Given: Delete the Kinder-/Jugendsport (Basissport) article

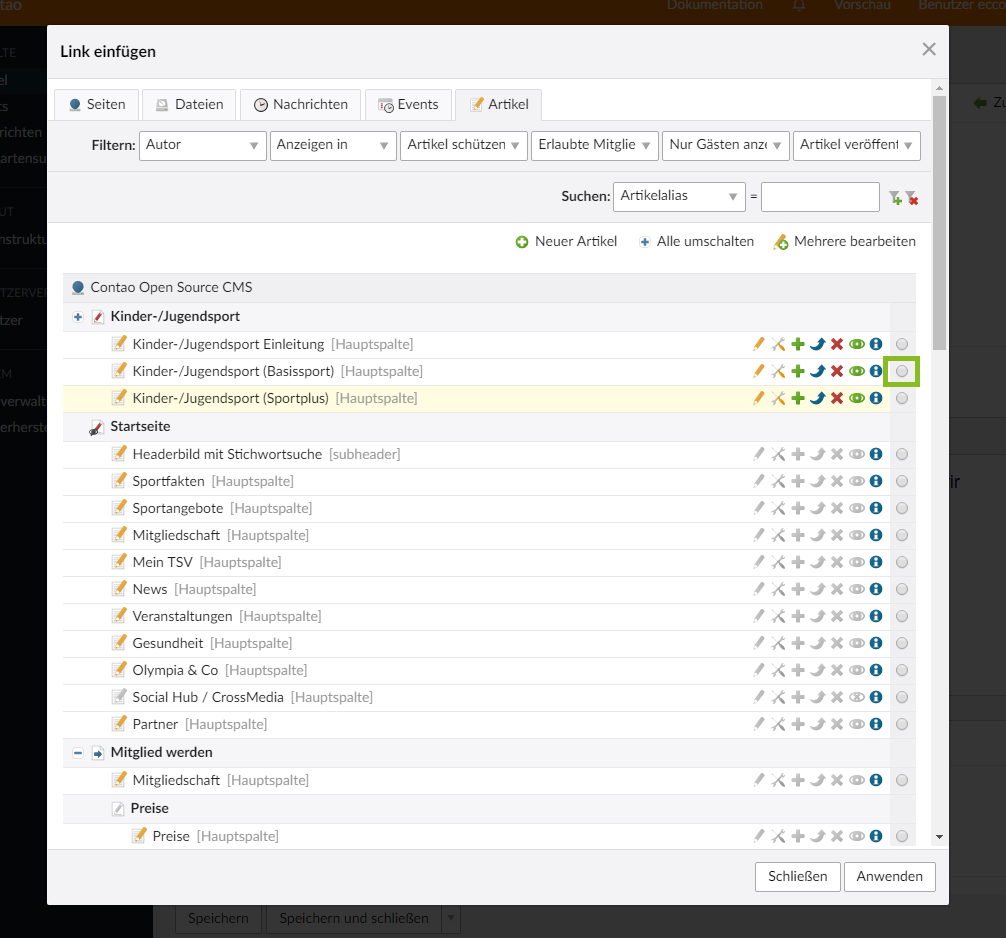Looking at the screenshot, I should click(x=837, y=371).
